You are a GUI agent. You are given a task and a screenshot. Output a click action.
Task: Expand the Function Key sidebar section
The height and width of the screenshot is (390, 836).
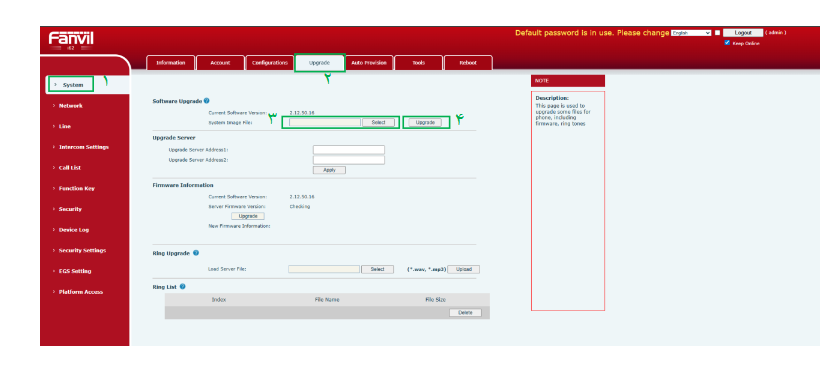click(76, 188)
